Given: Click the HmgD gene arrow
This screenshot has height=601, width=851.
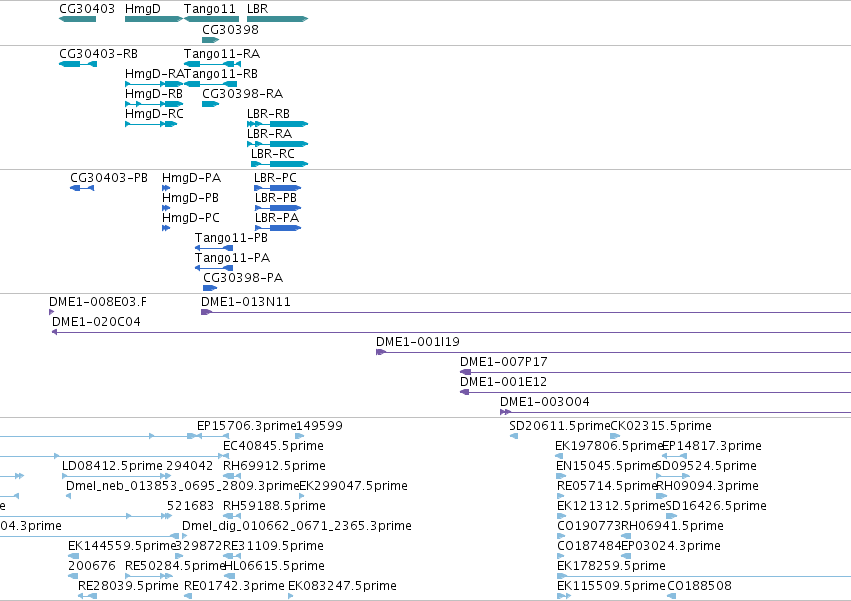Looking at the screenshot, I should [x=154, y=19].
